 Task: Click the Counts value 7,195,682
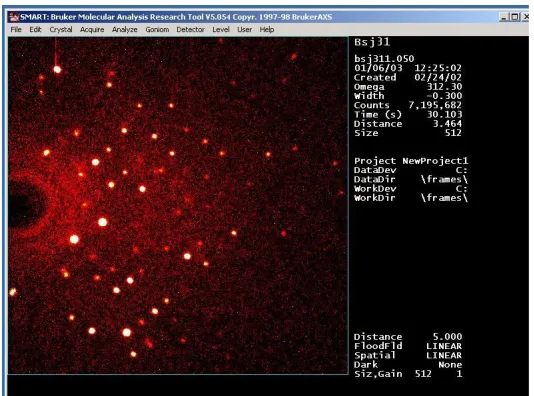[435, 105]
